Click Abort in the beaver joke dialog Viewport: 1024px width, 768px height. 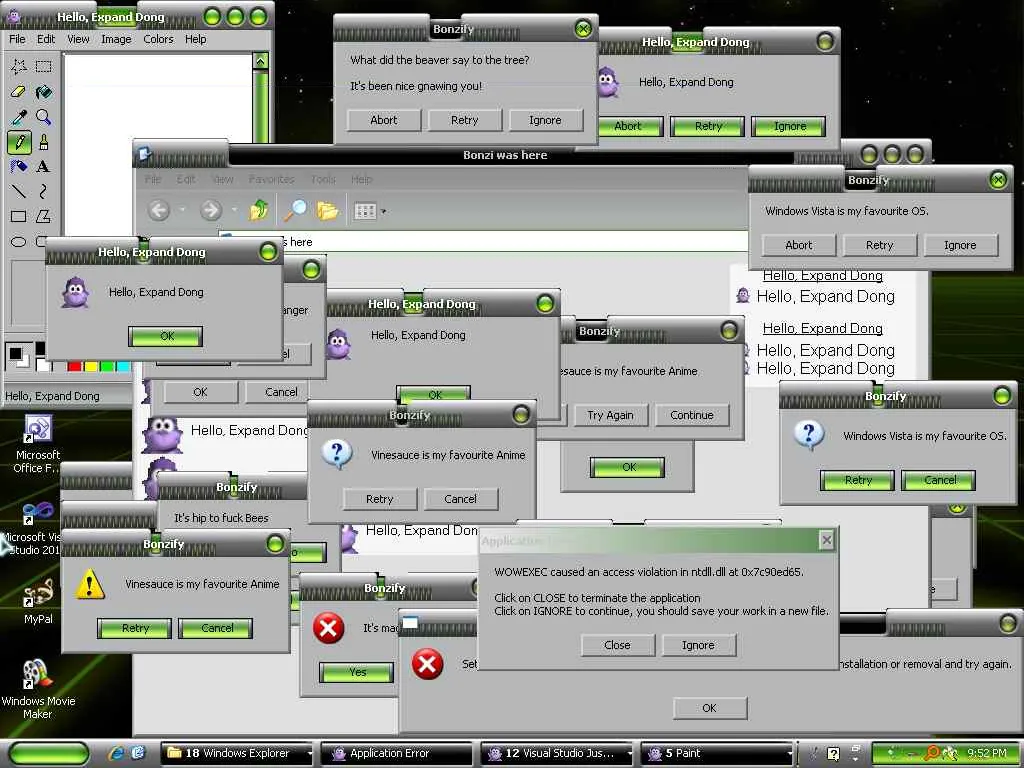[x=383, y=120]
